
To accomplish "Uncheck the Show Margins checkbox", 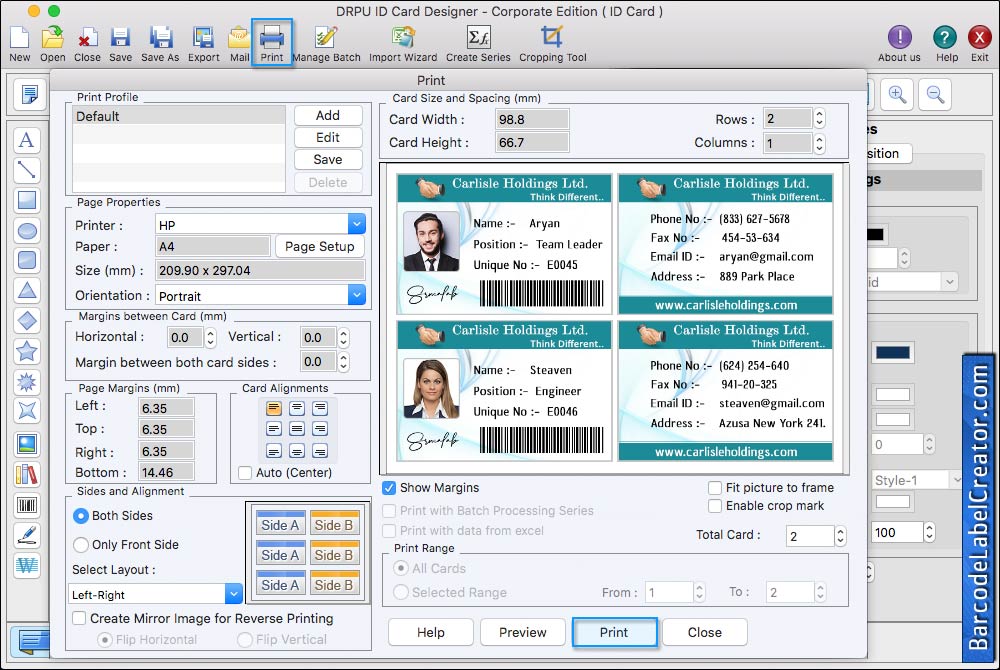I will tap(388, 488).
